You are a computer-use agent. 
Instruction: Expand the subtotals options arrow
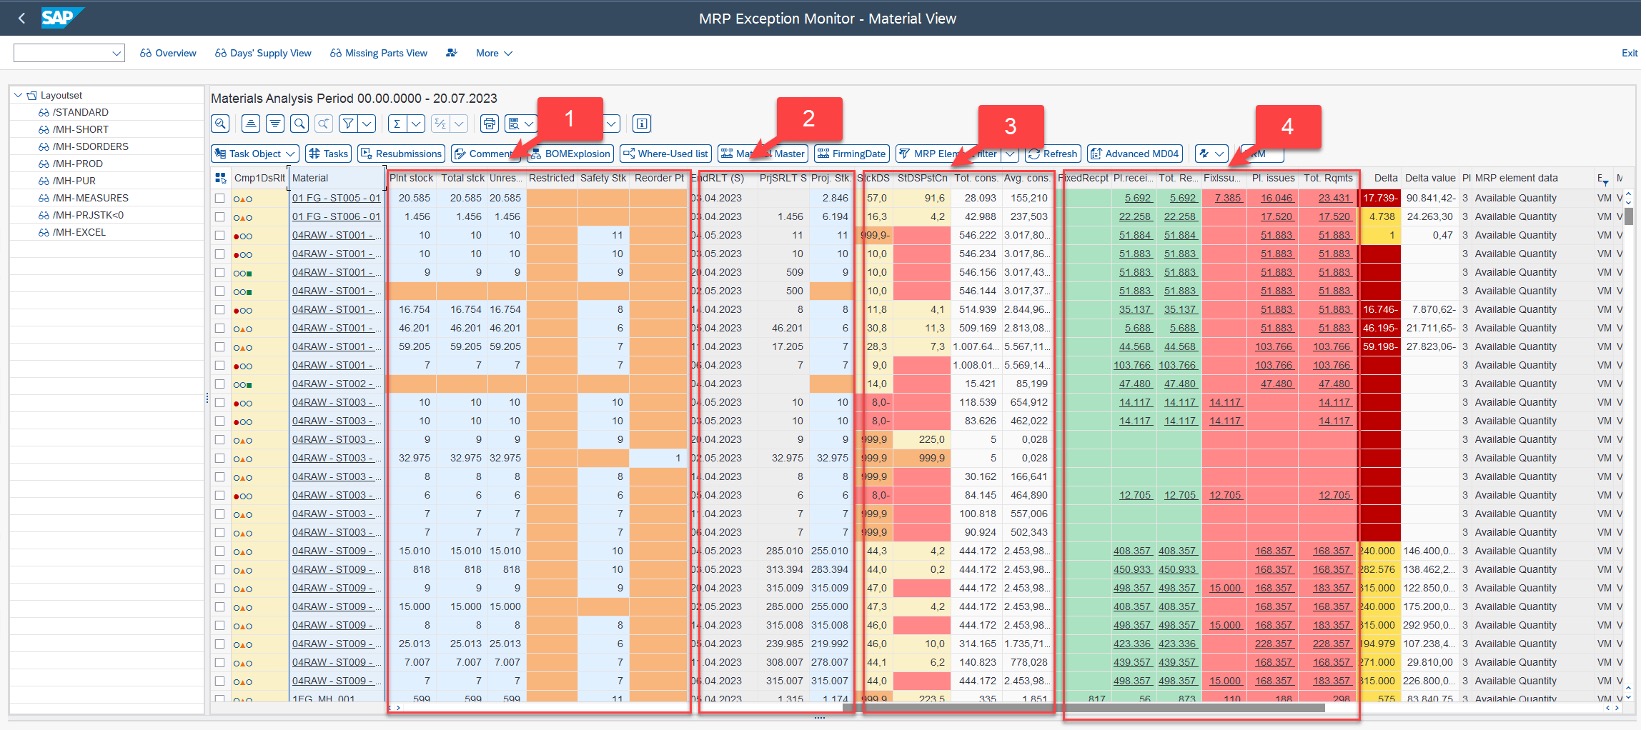click(459, 123)
